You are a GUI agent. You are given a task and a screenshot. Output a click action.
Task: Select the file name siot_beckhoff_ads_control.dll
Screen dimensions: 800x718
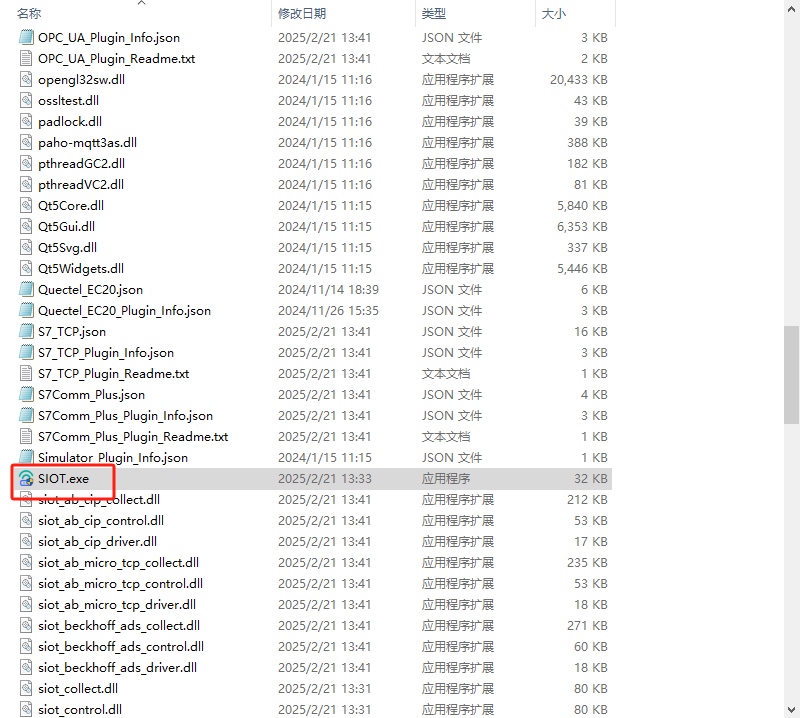click(x=121, y=647)
